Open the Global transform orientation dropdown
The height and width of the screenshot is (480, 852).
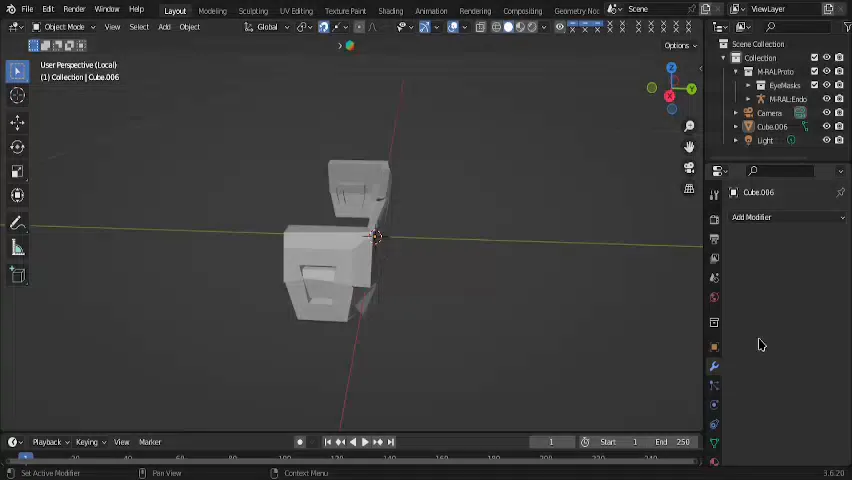[267, 27]
